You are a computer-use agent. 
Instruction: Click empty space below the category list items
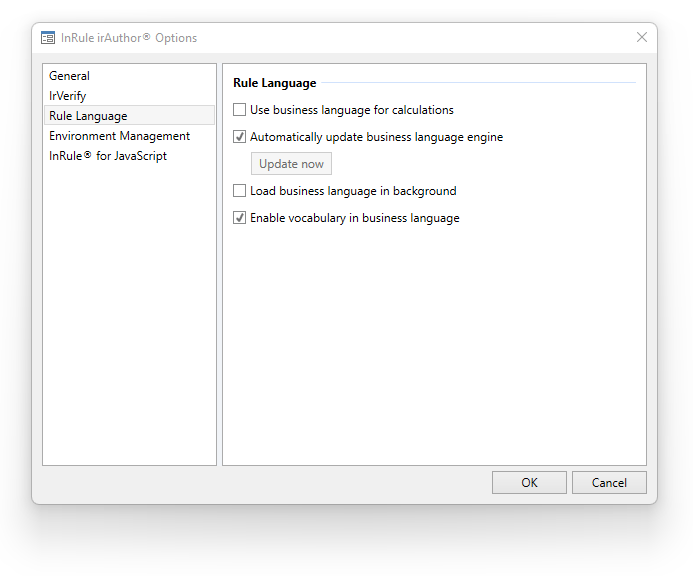pos(129,320)
